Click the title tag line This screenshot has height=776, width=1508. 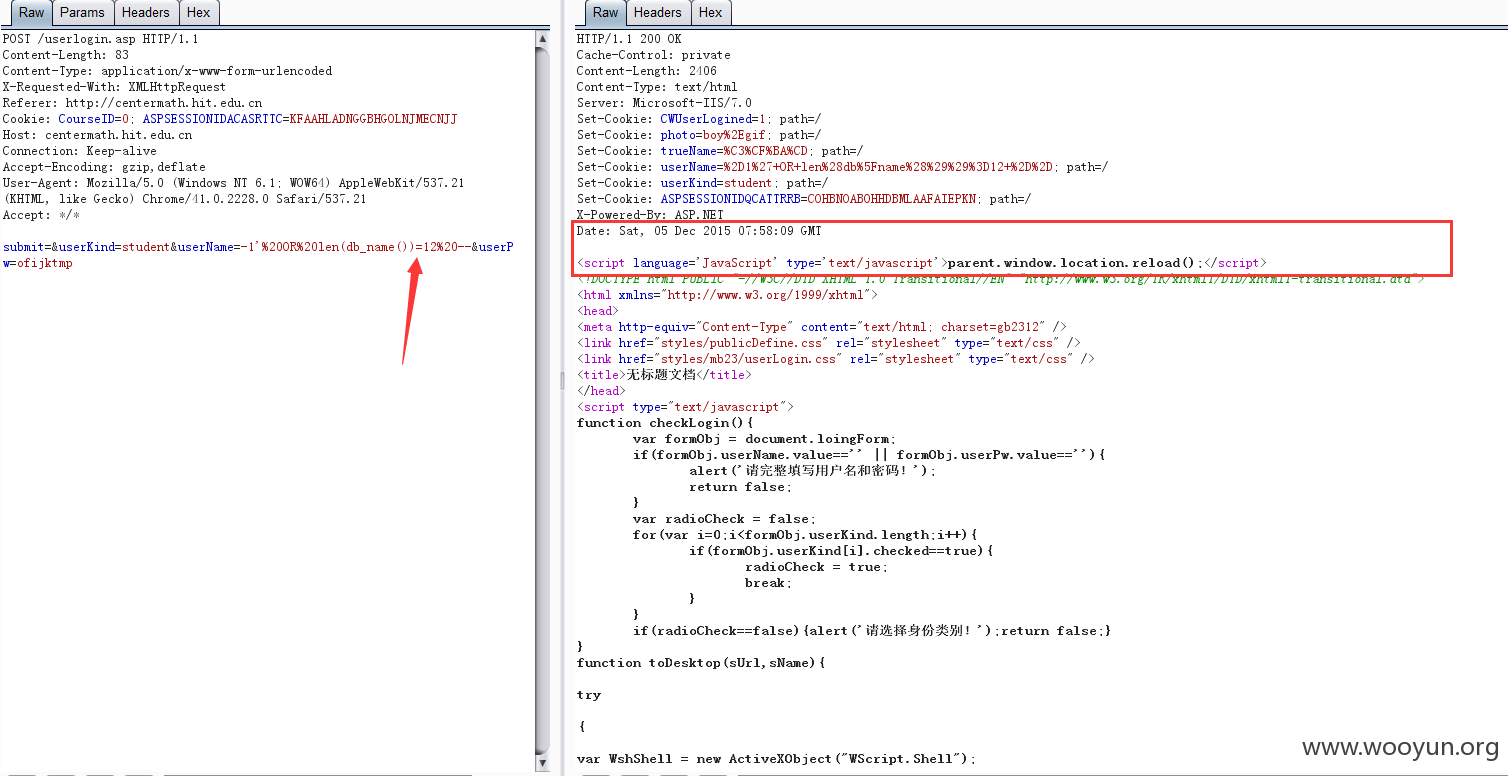[x=664, y=375]
